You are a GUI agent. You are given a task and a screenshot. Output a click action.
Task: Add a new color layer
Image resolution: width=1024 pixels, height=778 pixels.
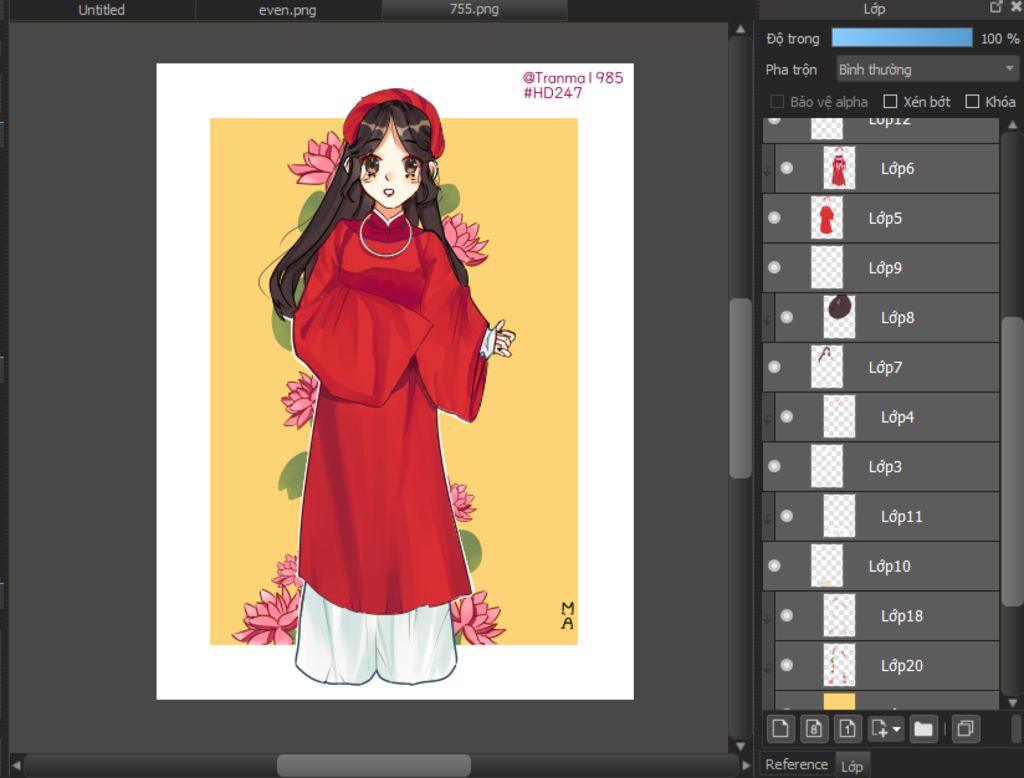780,728
